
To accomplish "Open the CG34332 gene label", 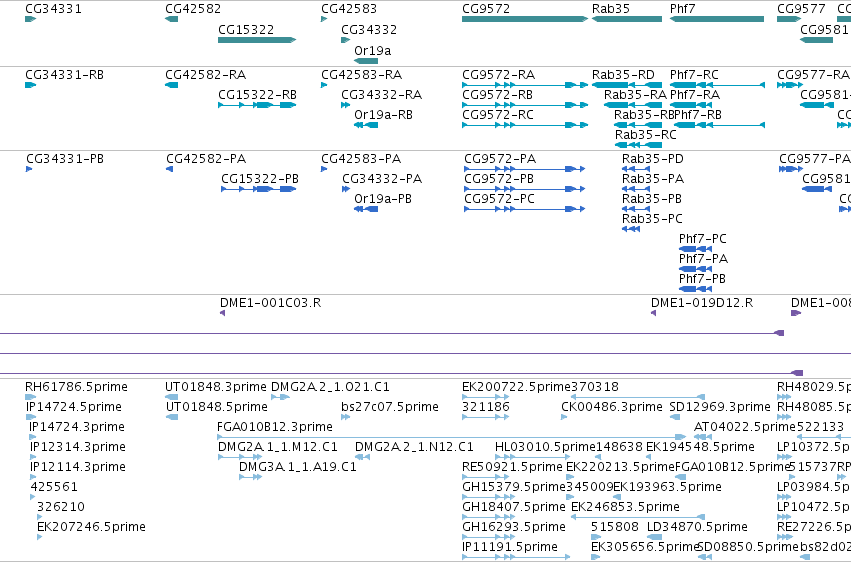I will [369, 29].
